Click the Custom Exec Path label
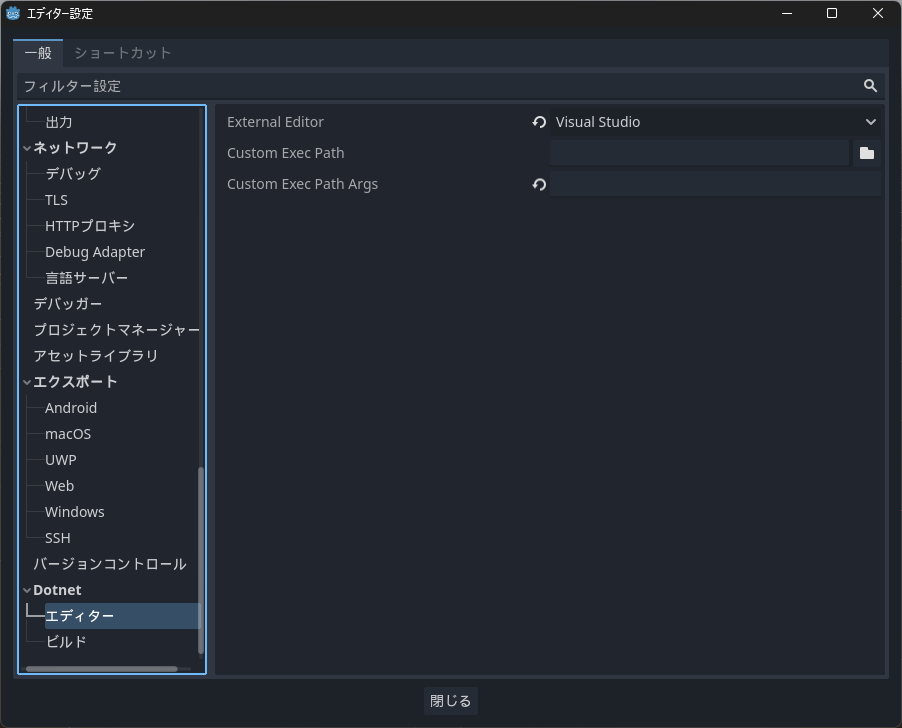 [x=285, y=153]
